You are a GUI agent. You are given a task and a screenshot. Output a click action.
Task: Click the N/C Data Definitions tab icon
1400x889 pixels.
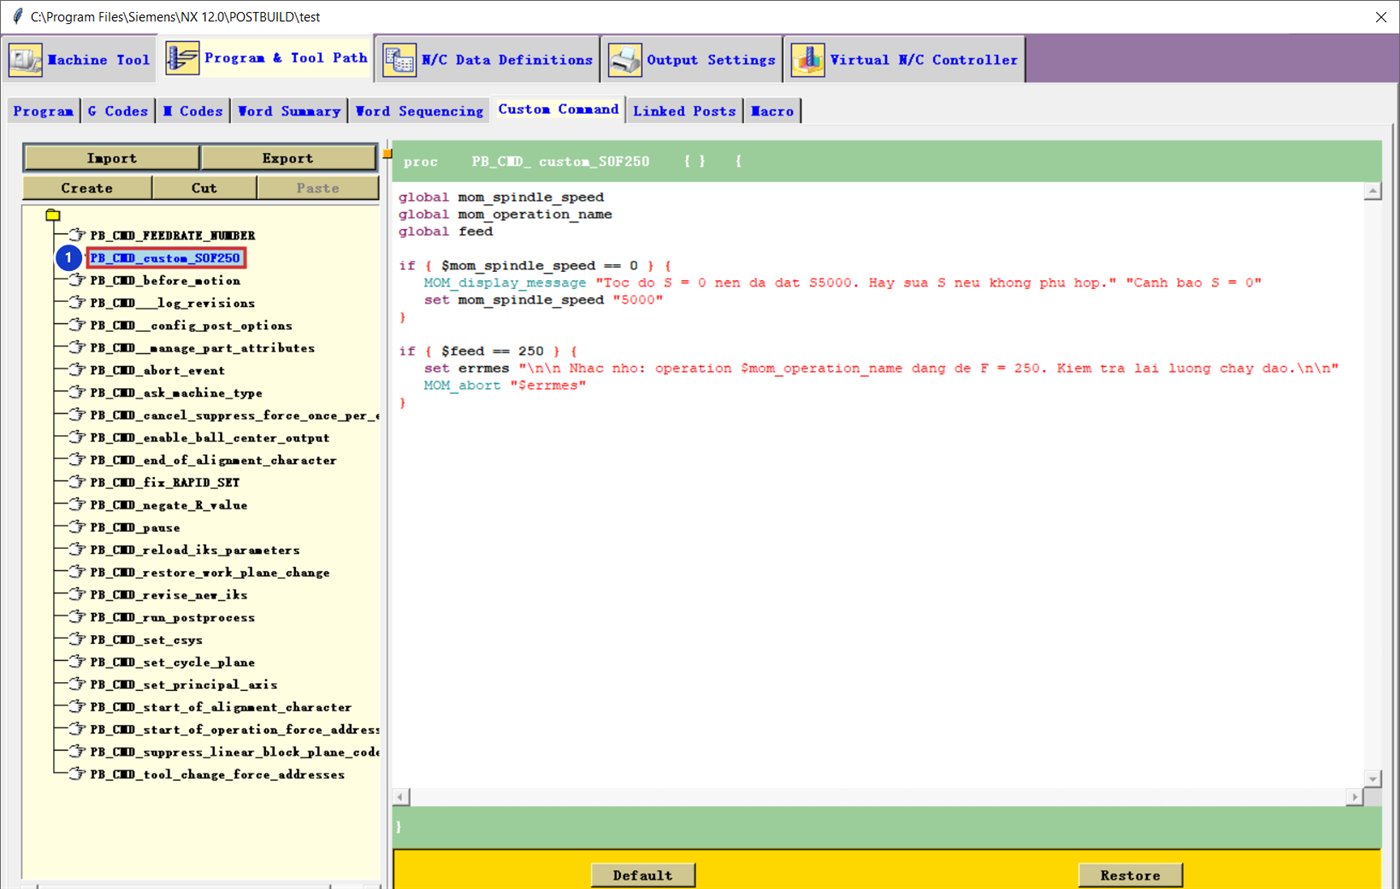tap(400, 60)
